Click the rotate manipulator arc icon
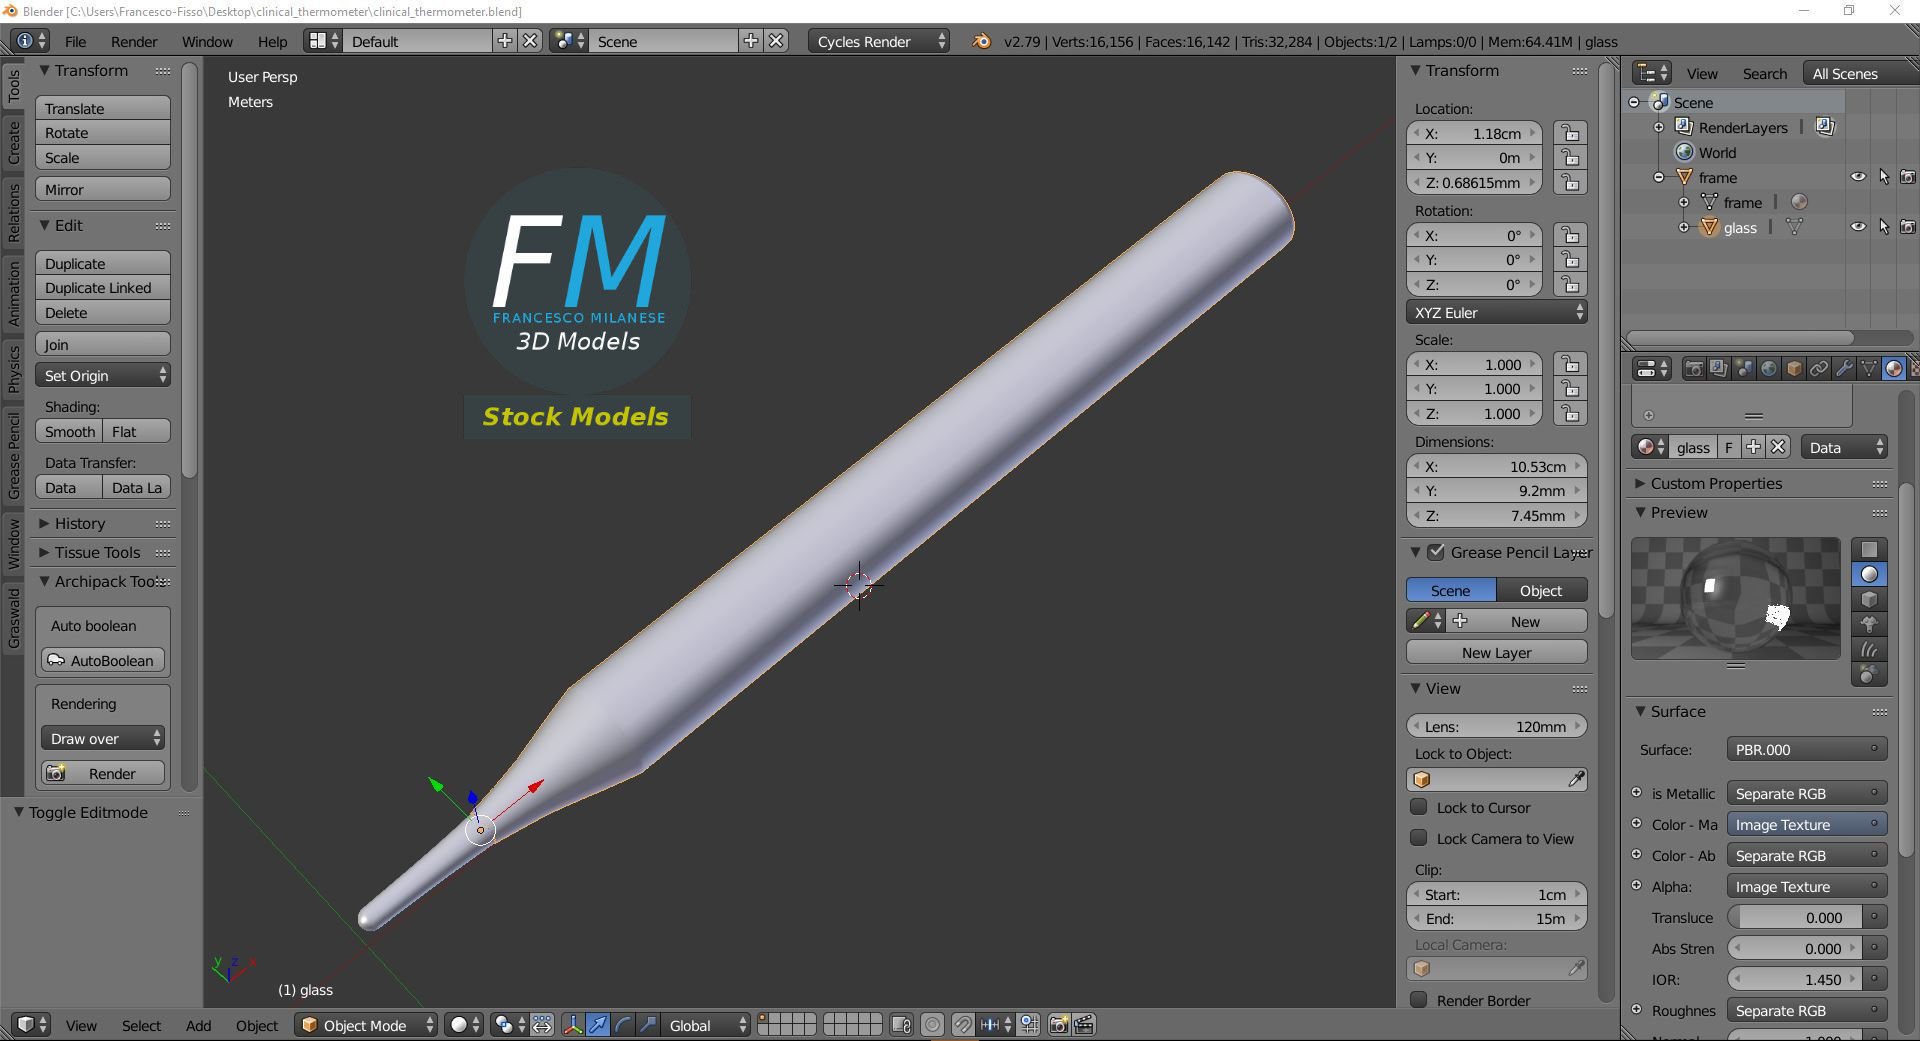This screenshot has height=1041, width=1920. 623,1025
